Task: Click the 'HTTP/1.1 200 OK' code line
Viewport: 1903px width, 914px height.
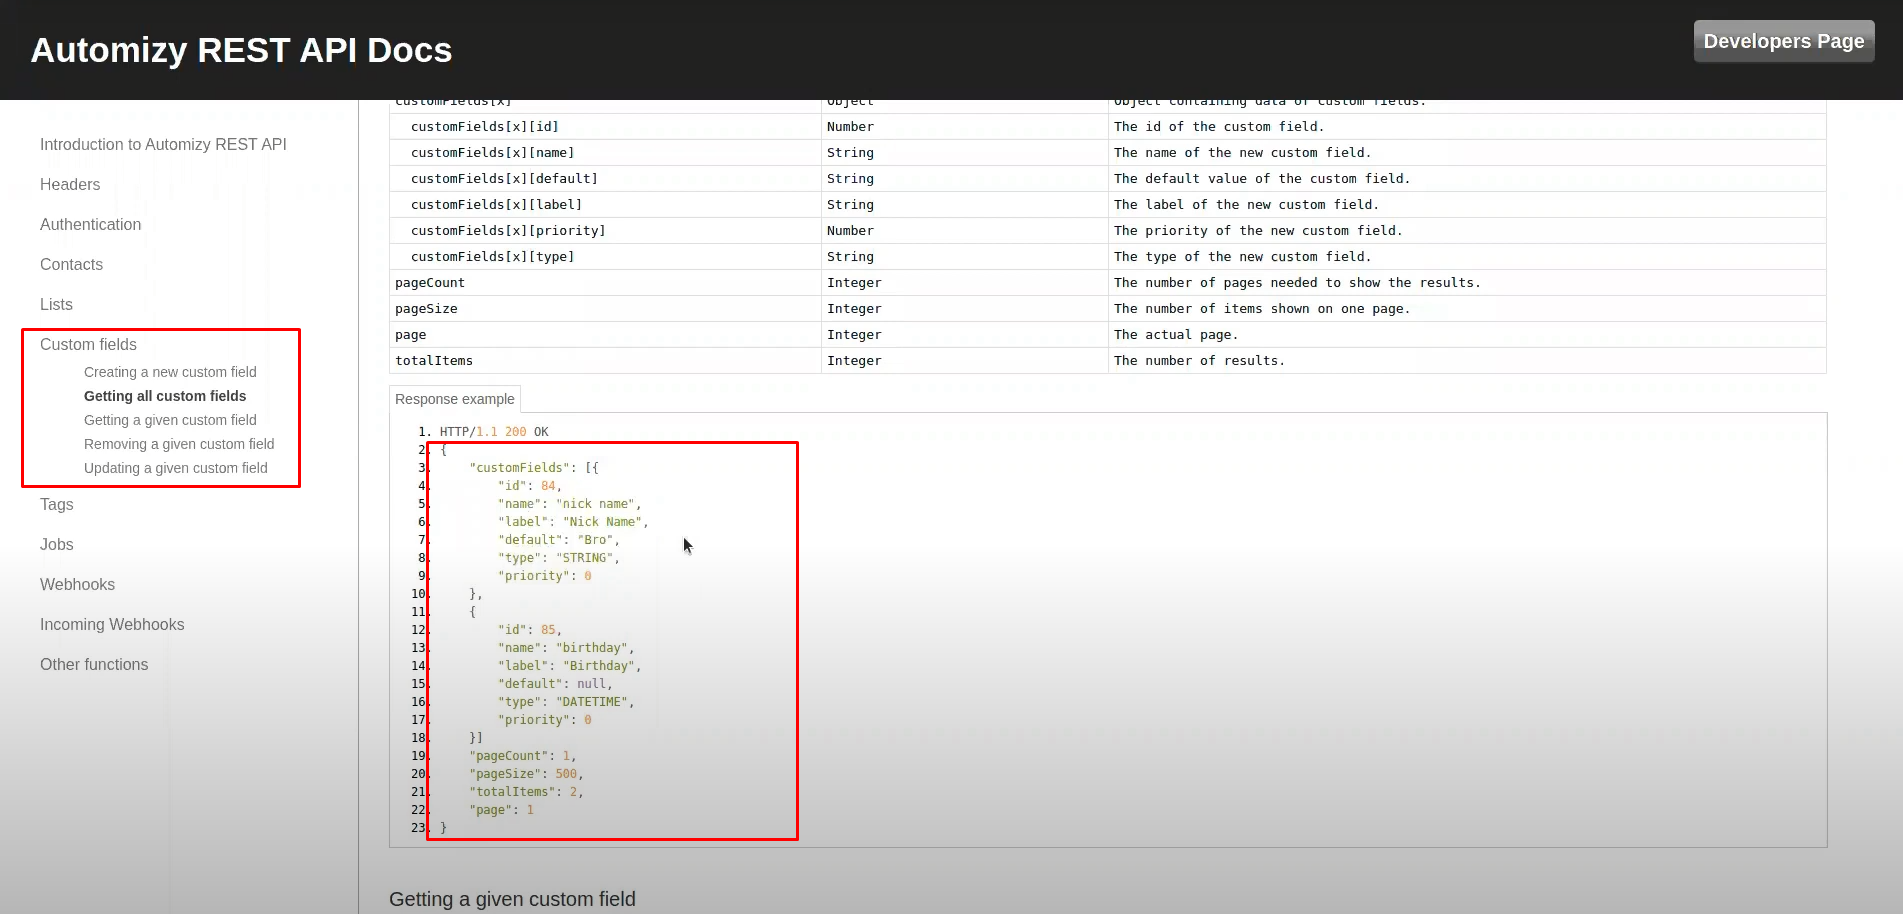Action: [x=494, y=432]
